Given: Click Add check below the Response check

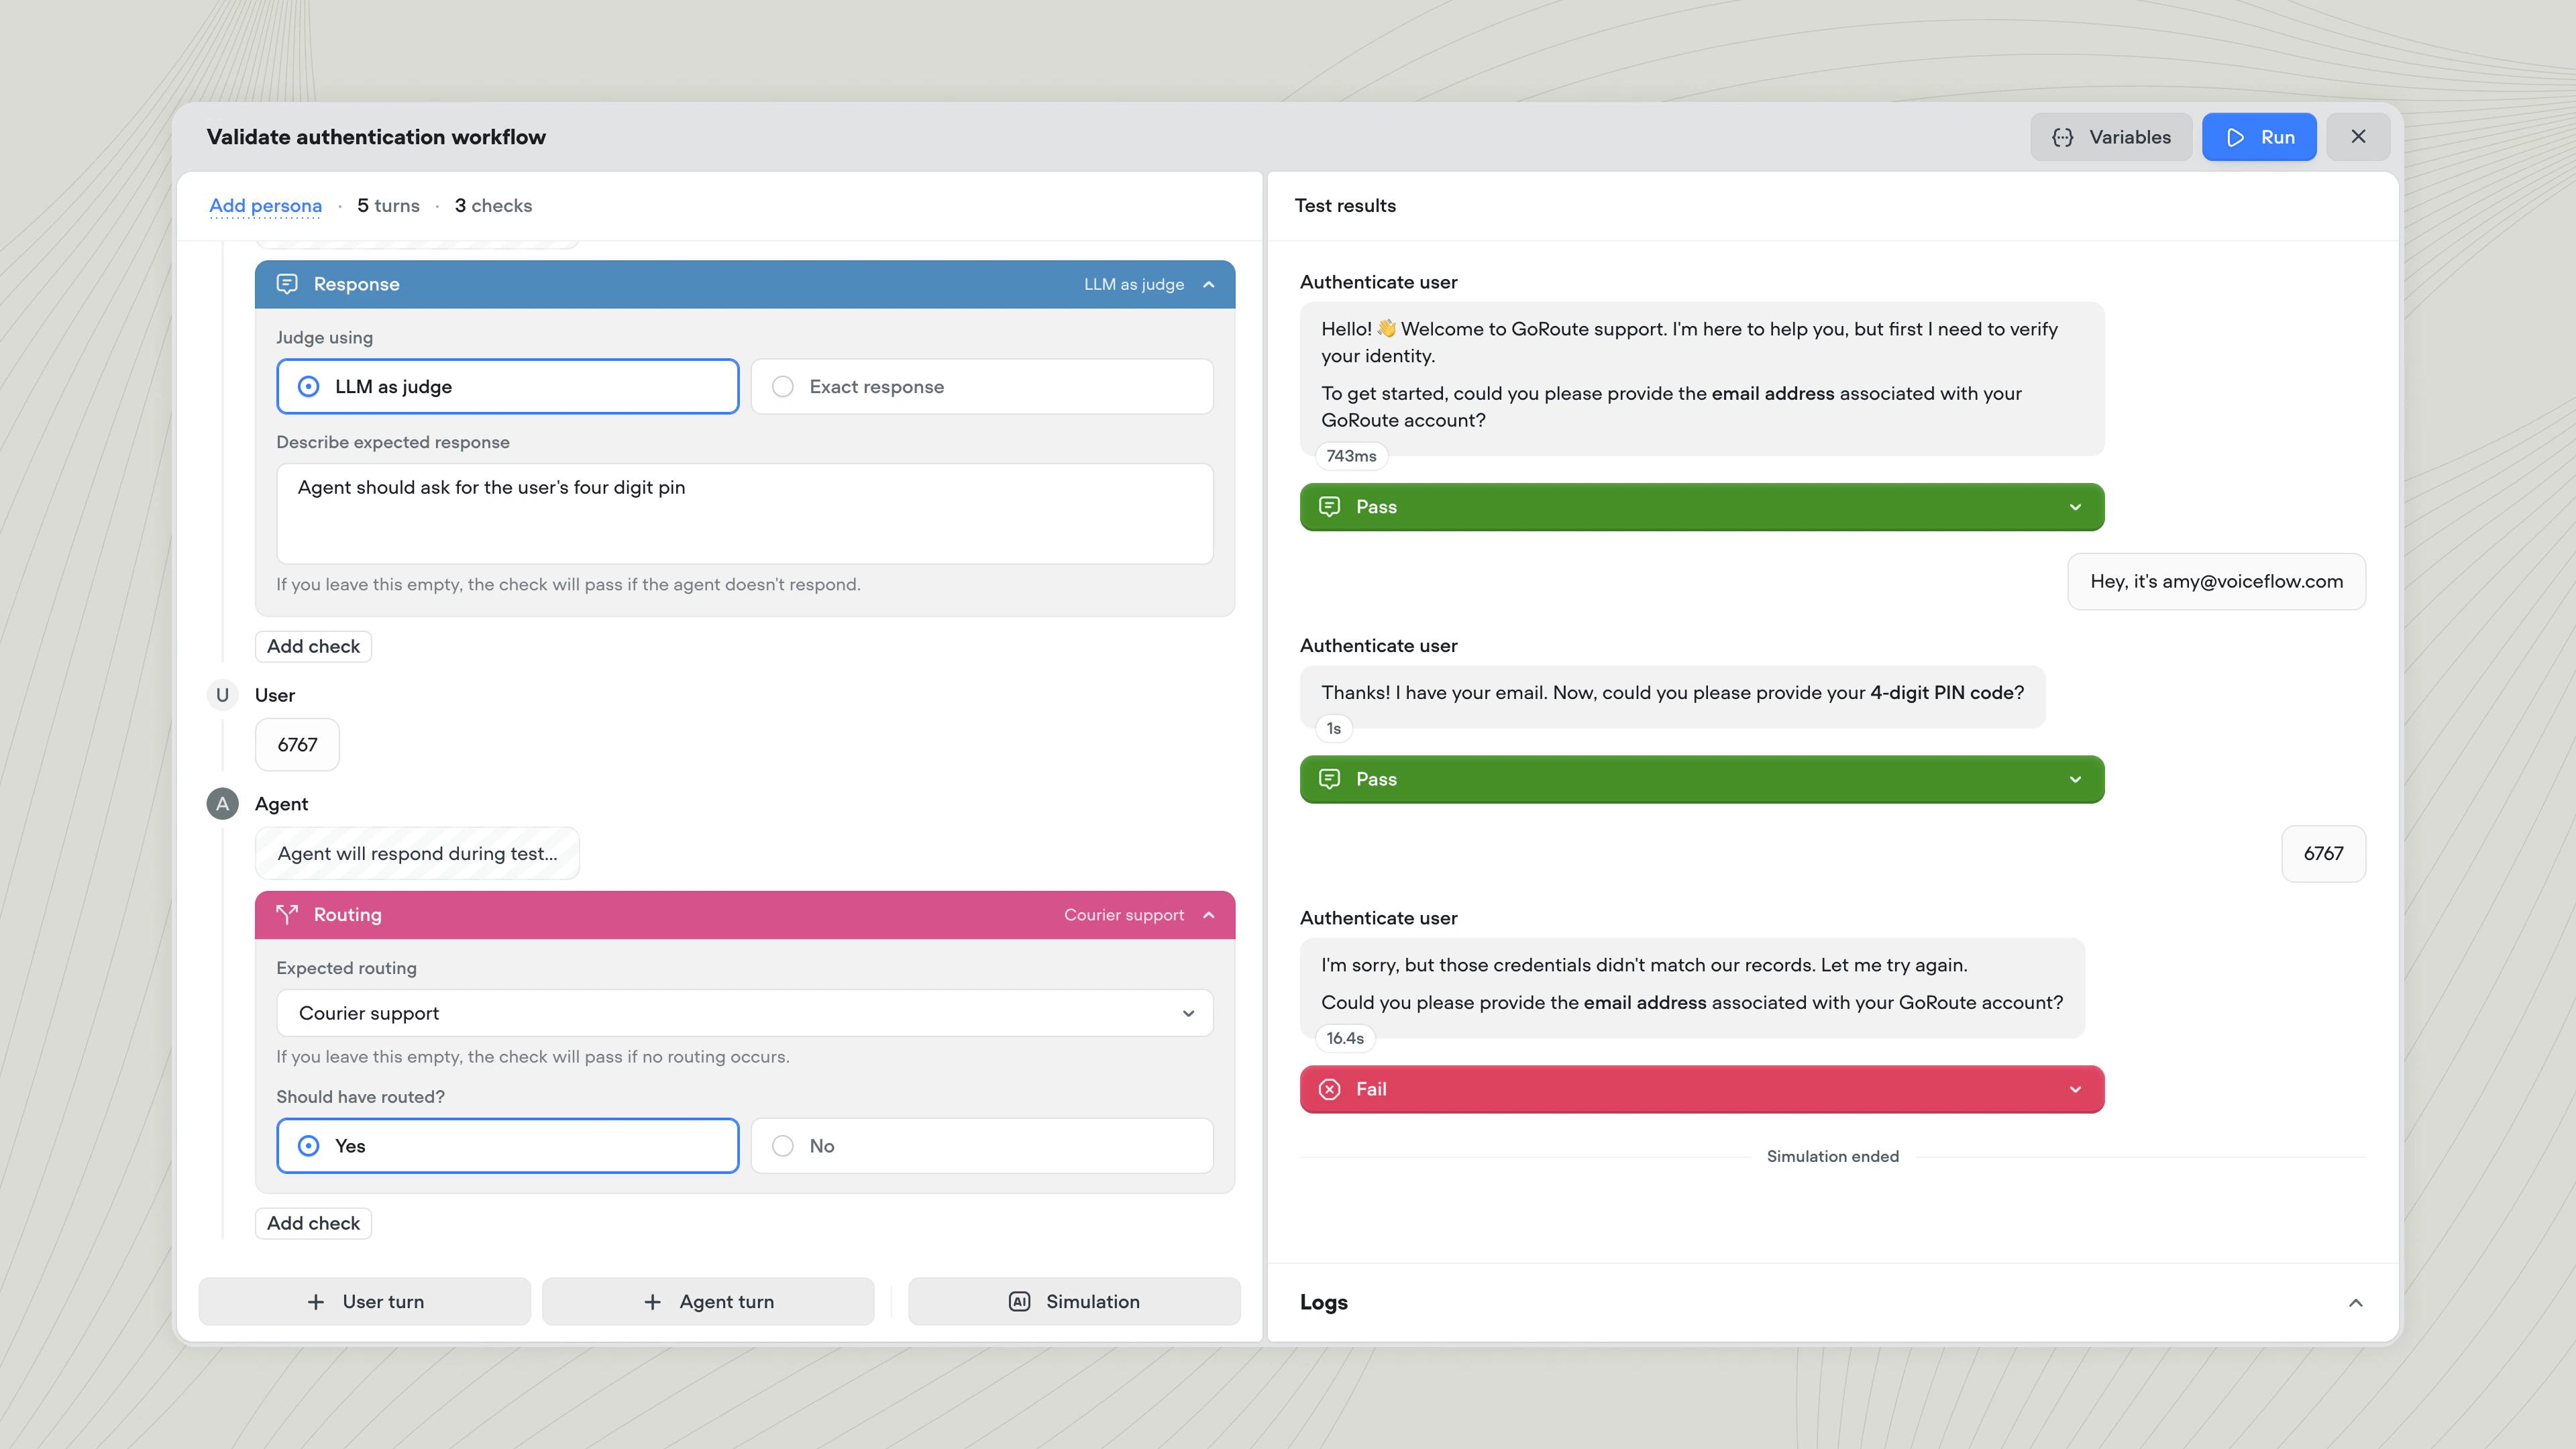Looking at the screenshot, I should point(313,646).
